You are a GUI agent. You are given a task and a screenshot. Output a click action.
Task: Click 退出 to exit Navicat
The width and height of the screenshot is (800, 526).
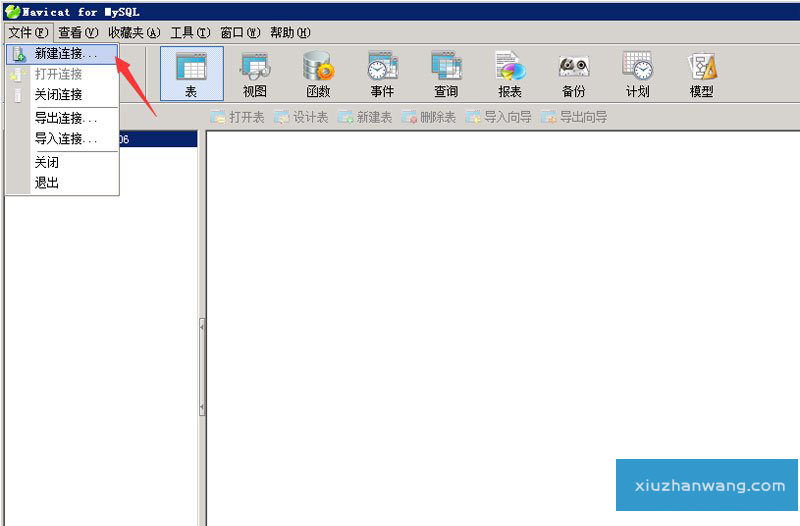tap(47, 183)
